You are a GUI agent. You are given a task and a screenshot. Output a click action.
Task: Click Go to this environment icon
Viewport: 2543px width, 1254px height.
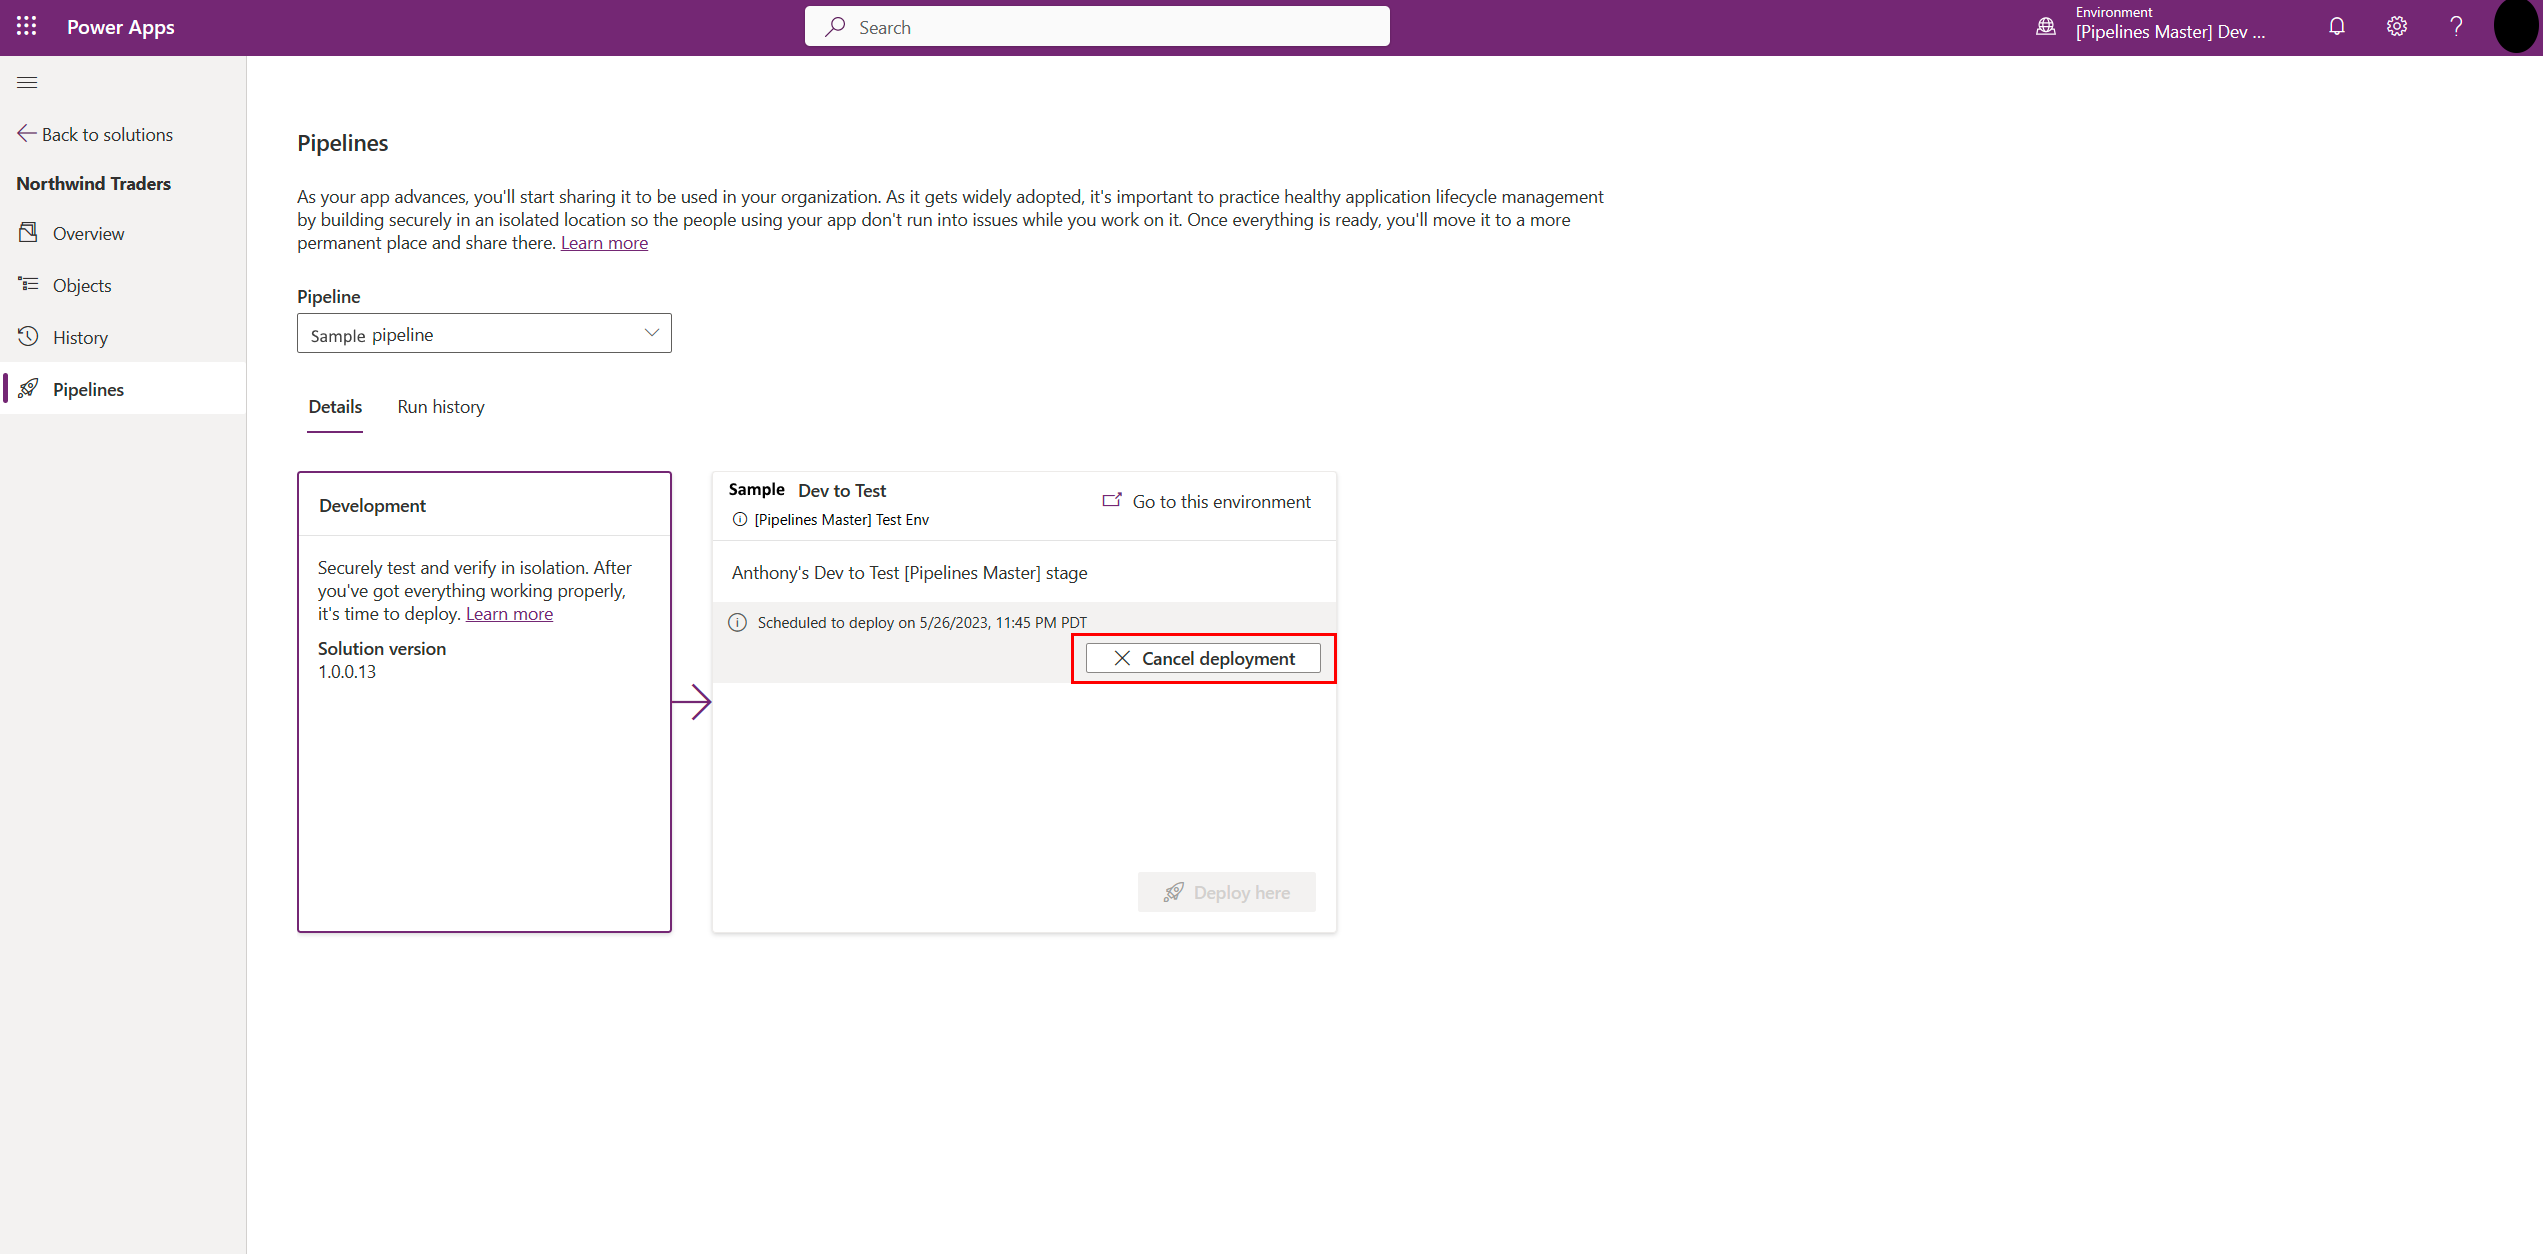pyautogui.click(x=1114, y=500)
